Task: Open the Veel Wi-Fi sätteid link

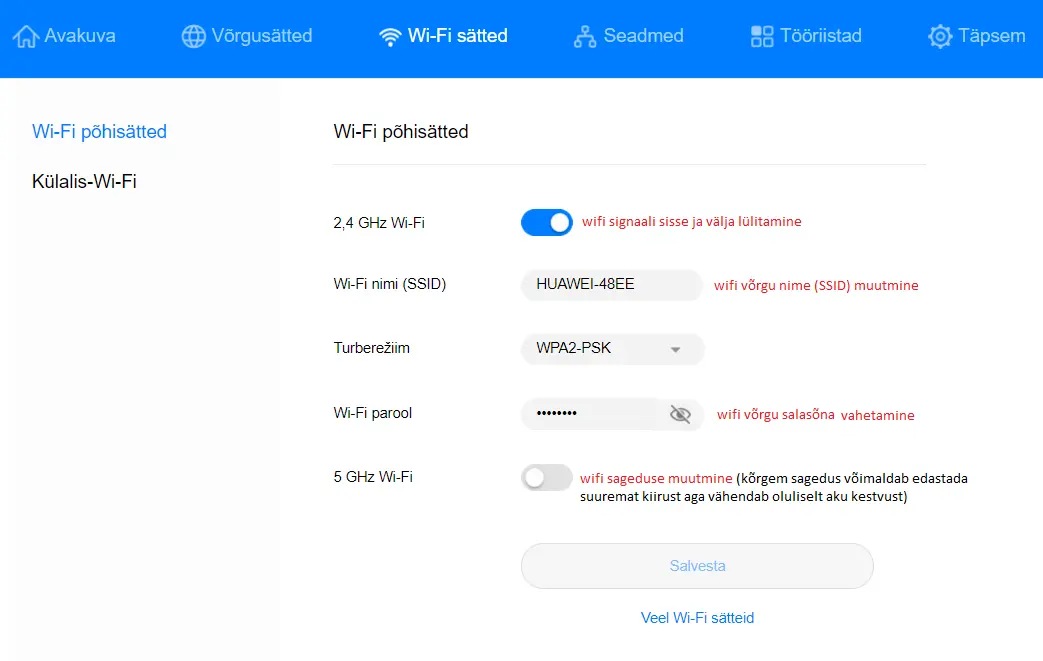Action: point(697,618)
